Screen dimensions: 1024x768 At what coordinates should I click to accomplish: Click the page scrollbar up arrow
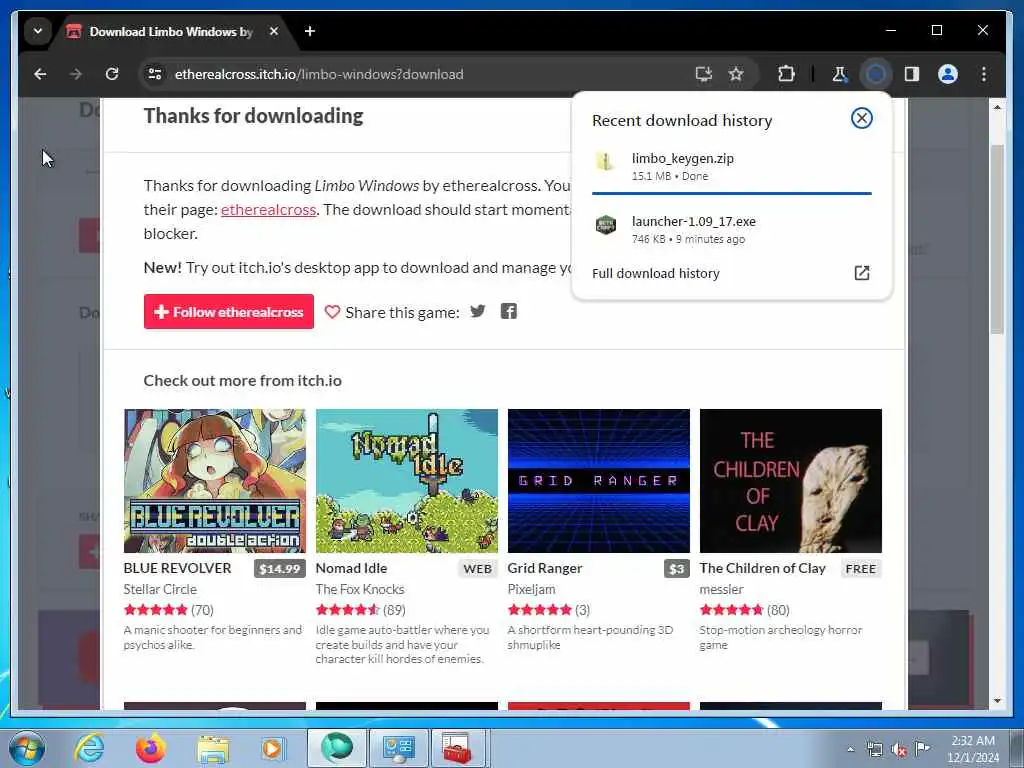(x=997, y=106)
